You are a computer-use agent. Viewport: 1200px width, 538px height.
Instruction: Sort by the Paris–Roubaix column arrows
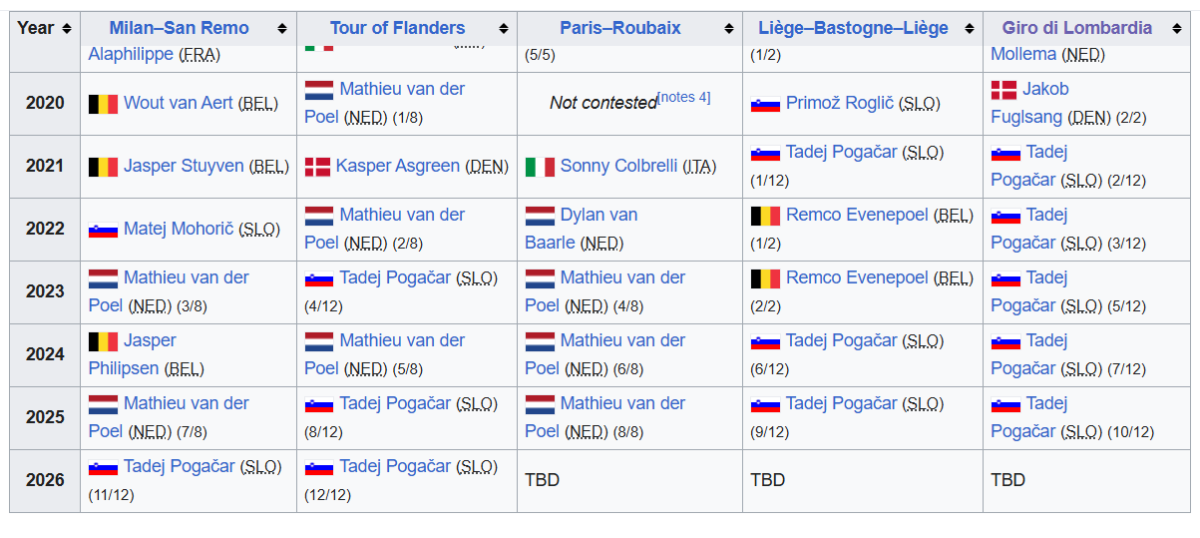[727, 29]
